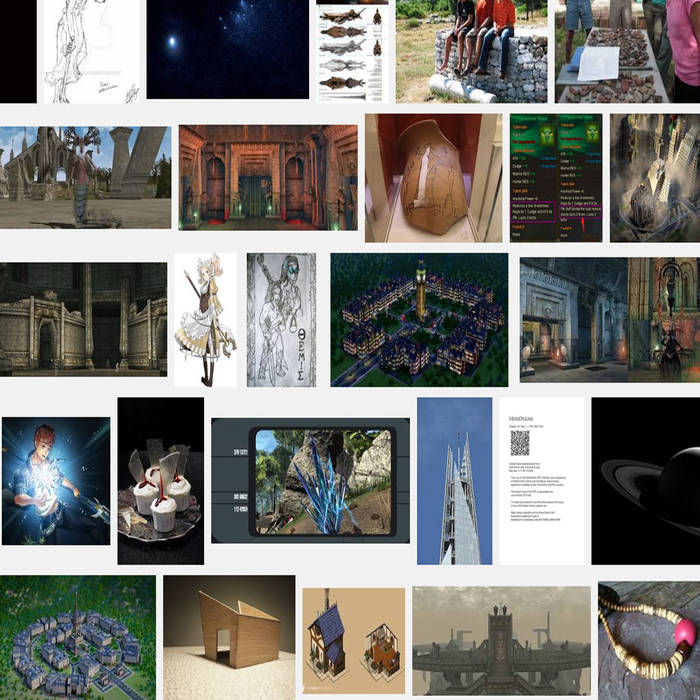Image resolution: width=700 pixels, height=700 pixels.
Task: View the green game stats panel screenshot
Action: pyautogui.click(x=555, y=177)
